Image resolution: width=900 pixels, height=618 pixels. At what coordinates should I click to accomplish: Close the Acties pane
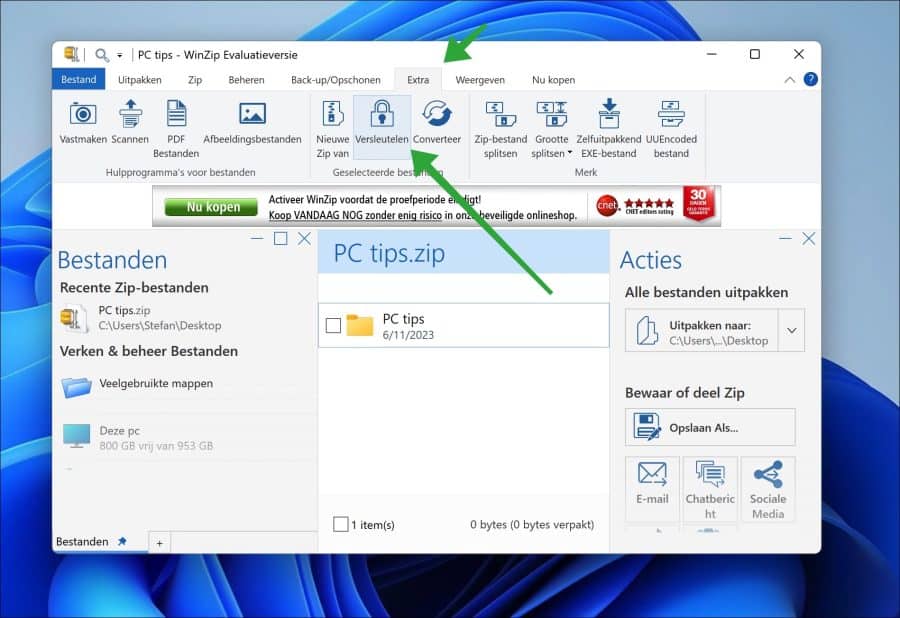pyautogui.click(x=809, y=238)
